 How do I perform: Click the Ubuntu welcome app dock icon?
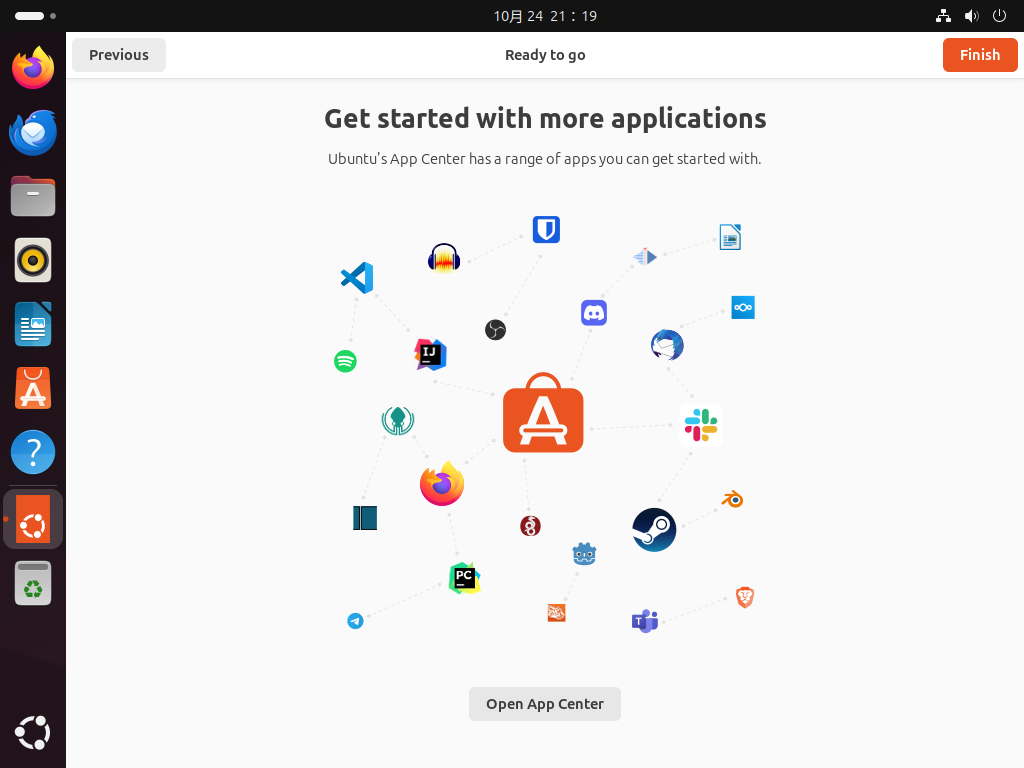tap(33, 519)
